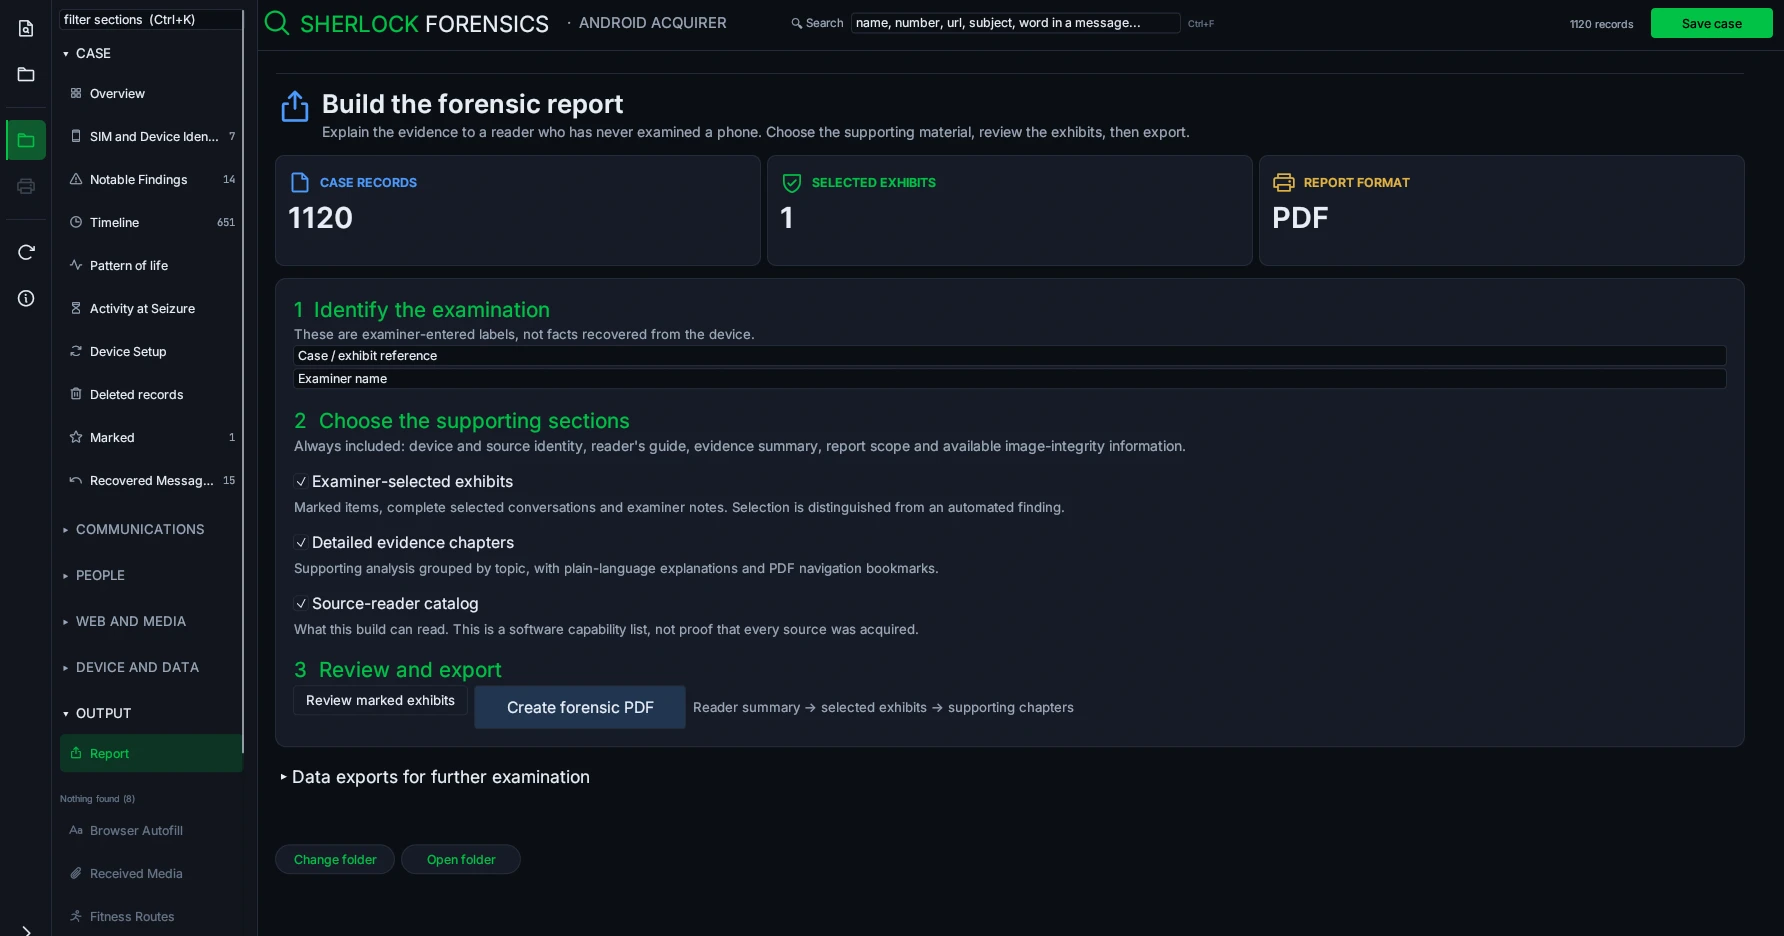The height and width of the screenshot is (936, 1784).
Task: Open Overview in the sidebar
Action: pos(151,93)
